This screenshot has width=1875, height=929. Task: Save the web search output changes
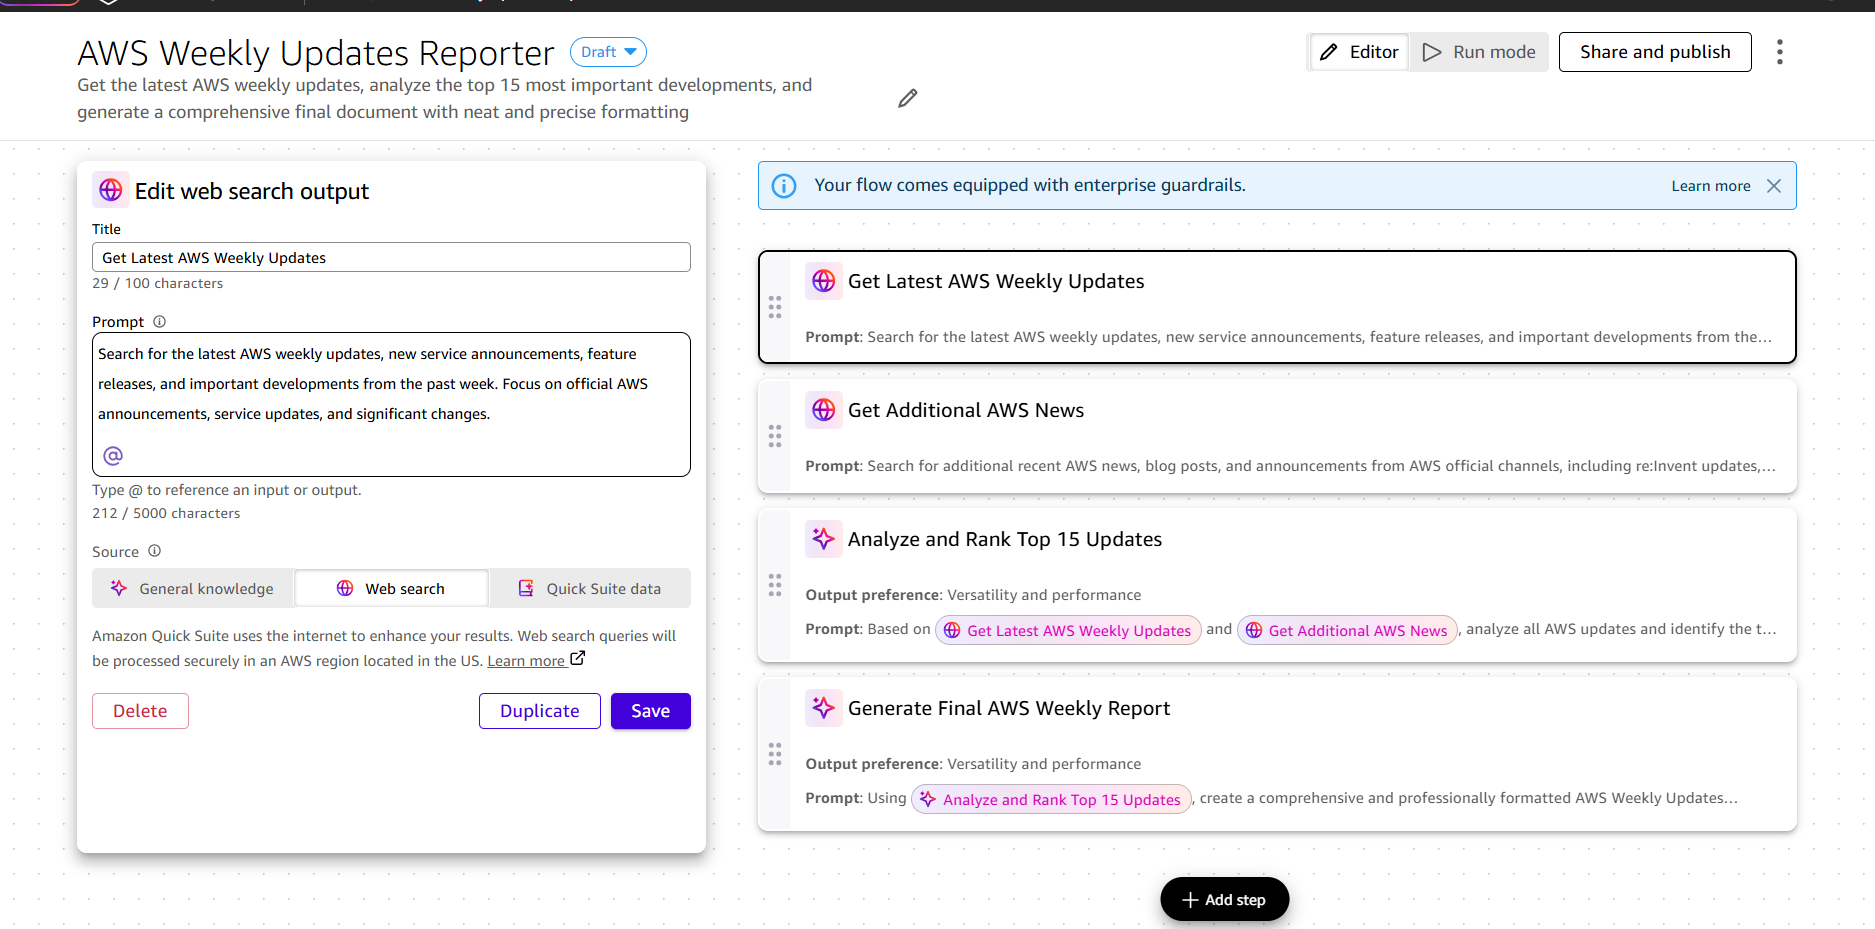pyautogui.click(x=650, y=710)
